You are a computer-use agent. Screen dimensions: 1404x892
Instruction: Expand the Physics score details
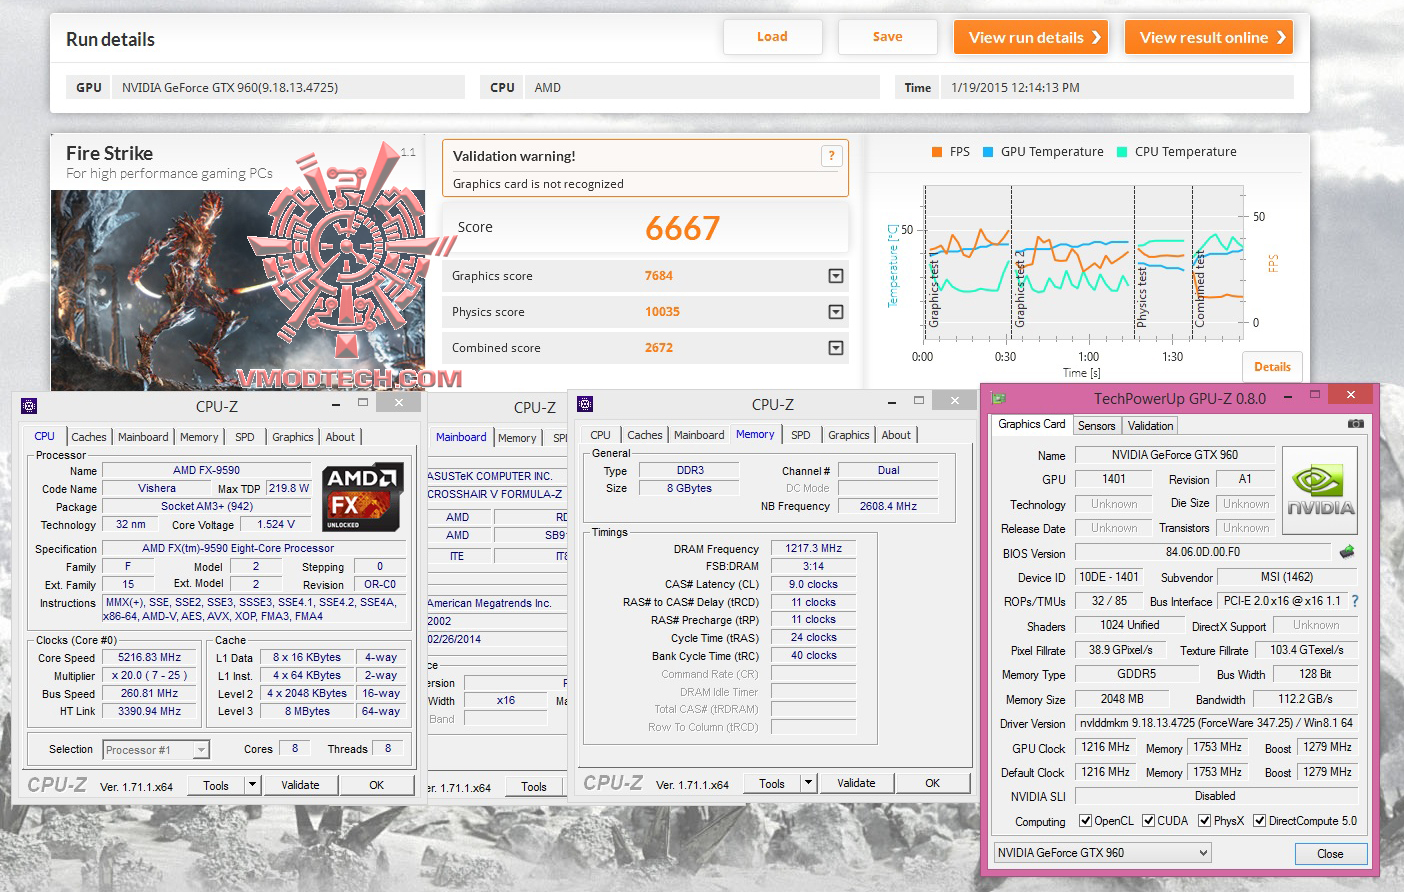coord(836,312)
